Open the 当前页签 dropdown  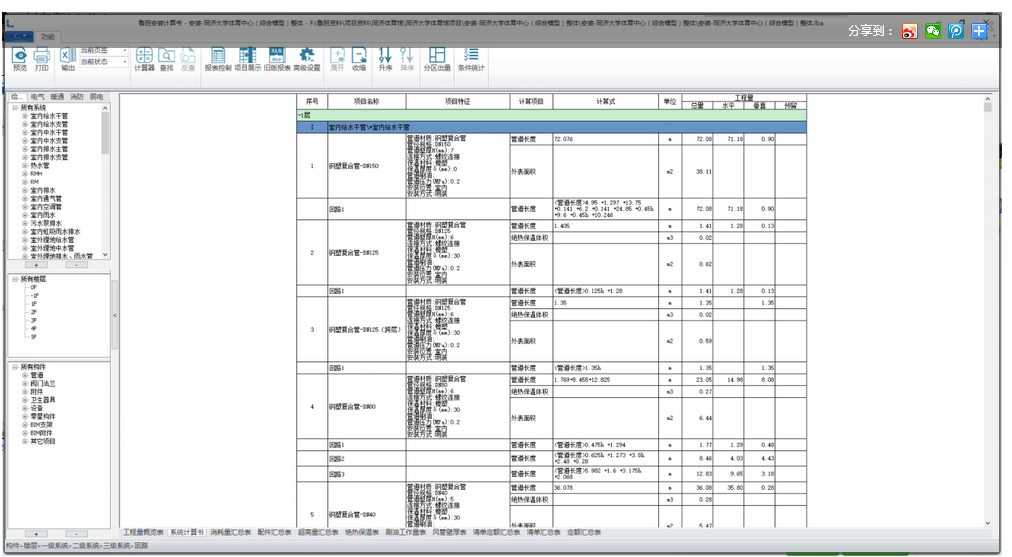pos(103,50)
